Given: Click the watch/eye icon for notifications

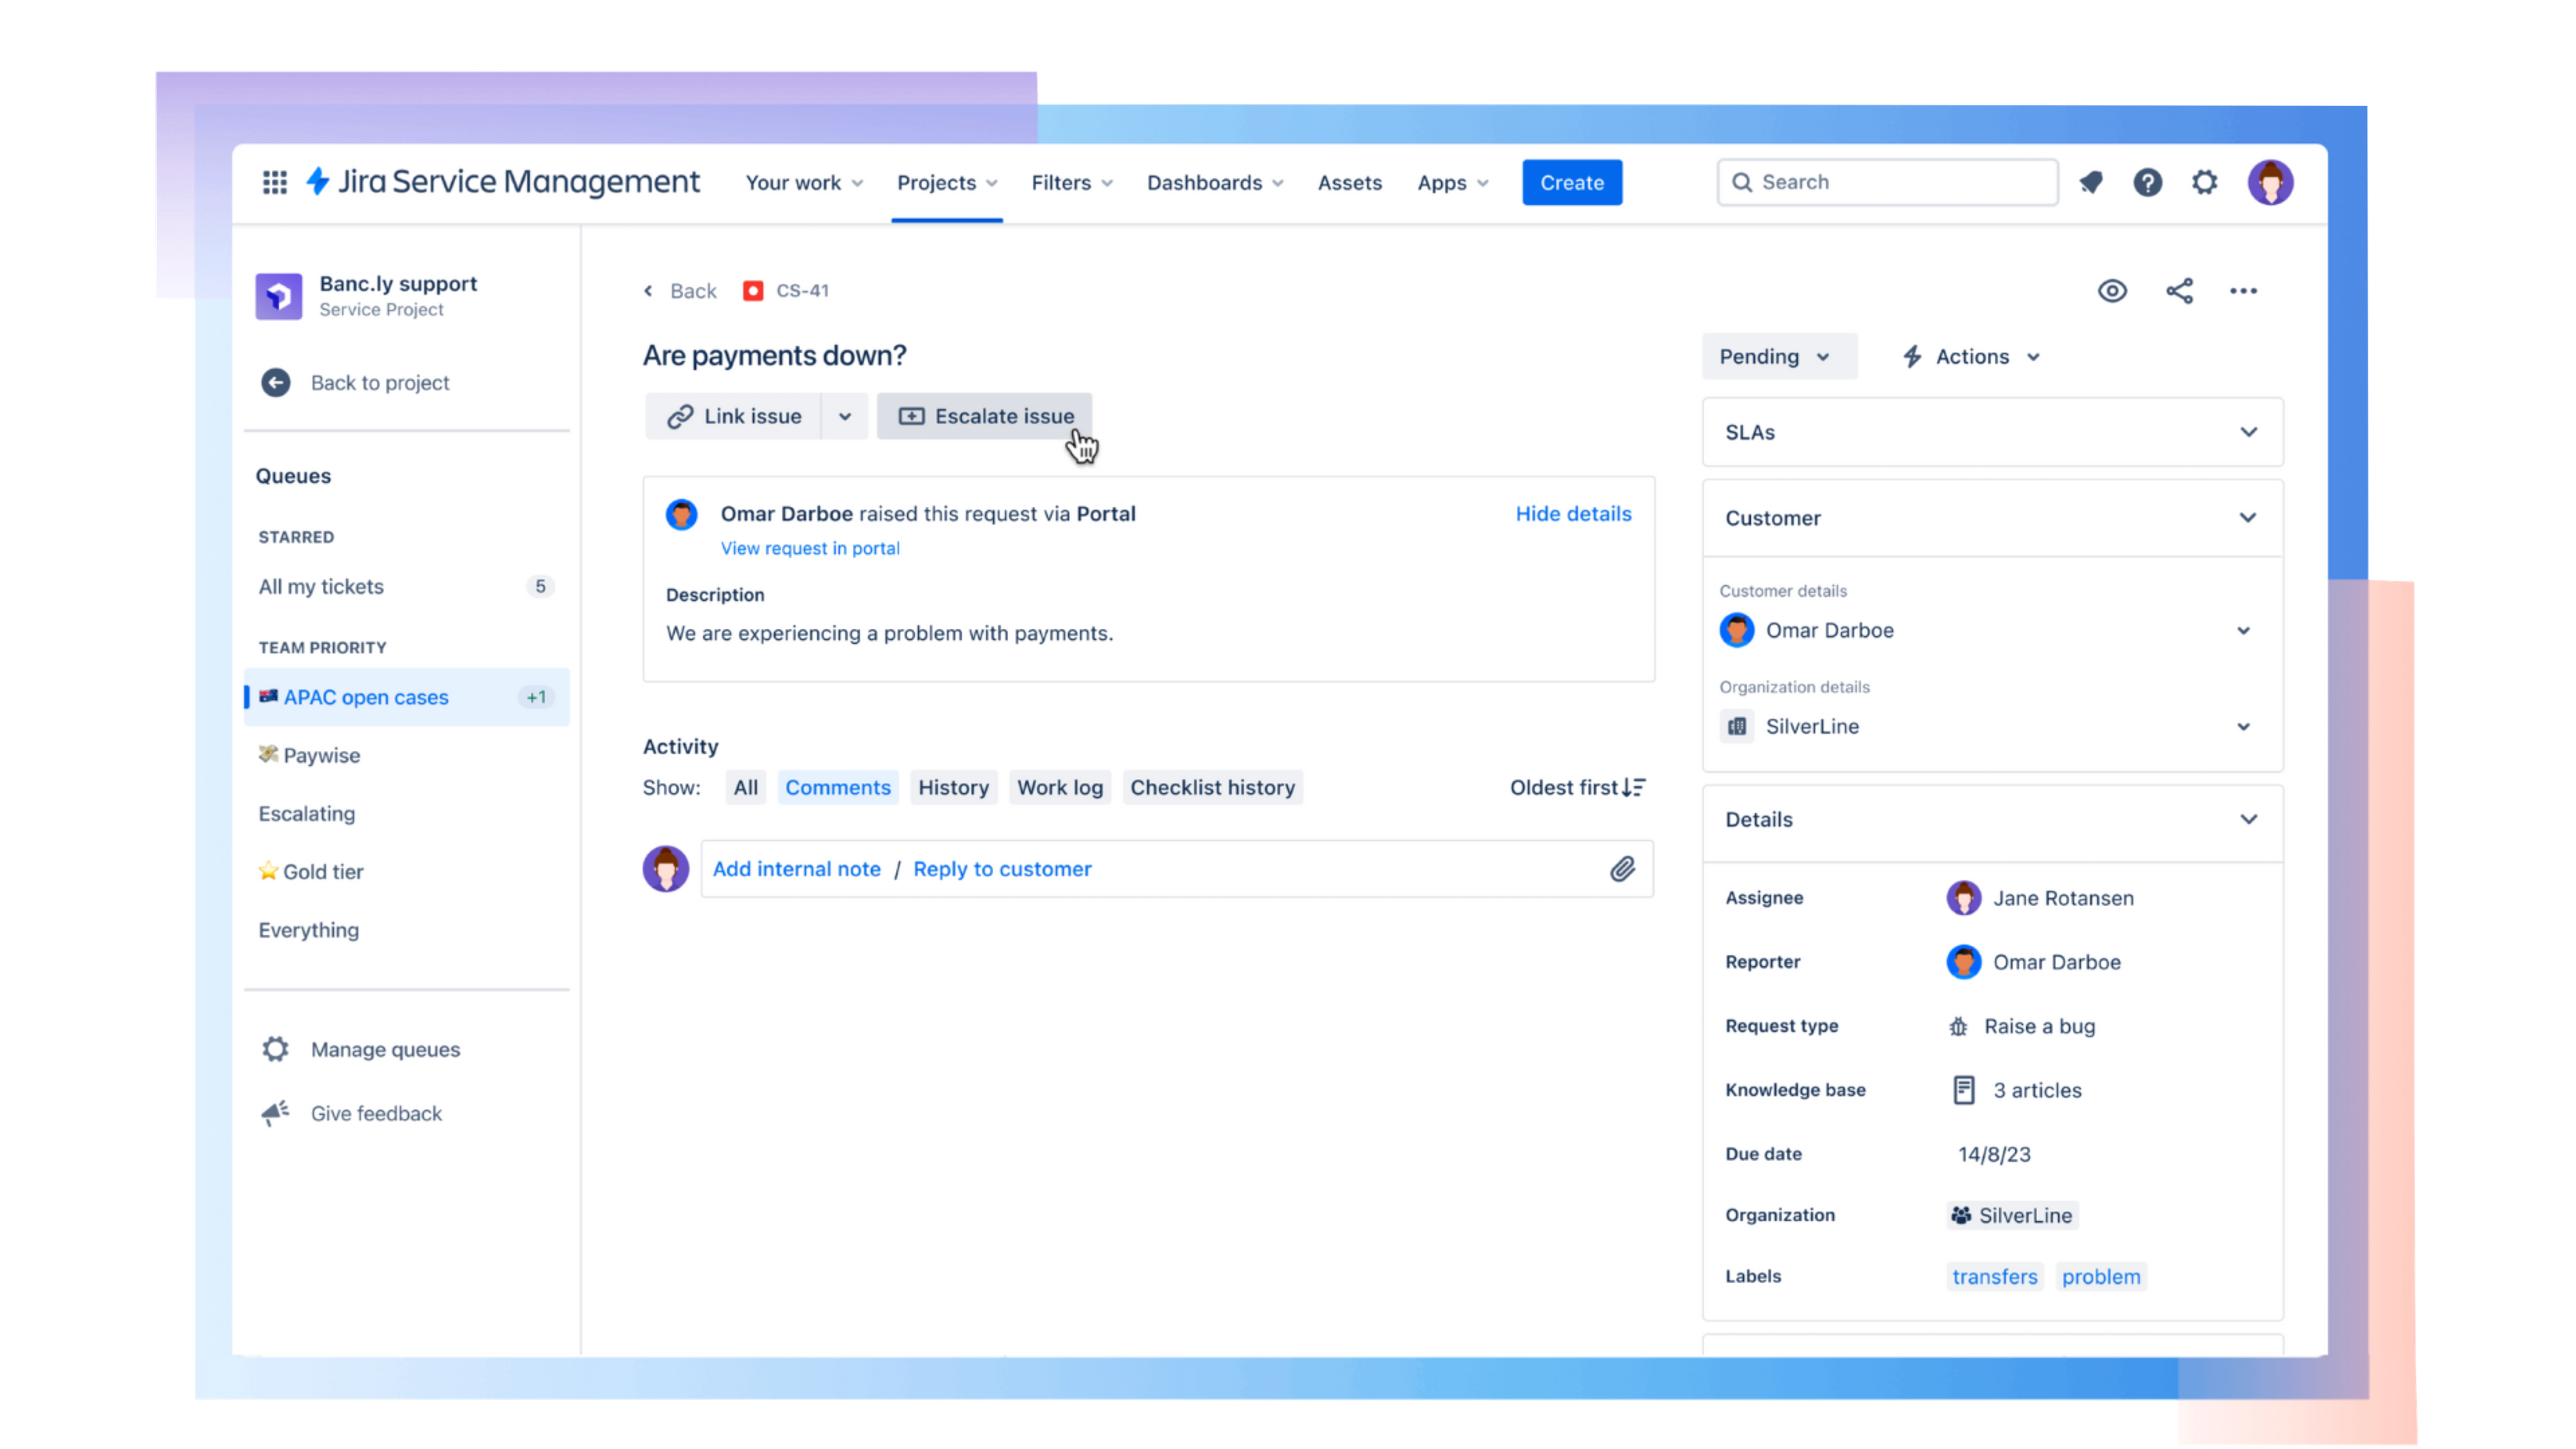Looking at the screenshot, I should 2112,290.
